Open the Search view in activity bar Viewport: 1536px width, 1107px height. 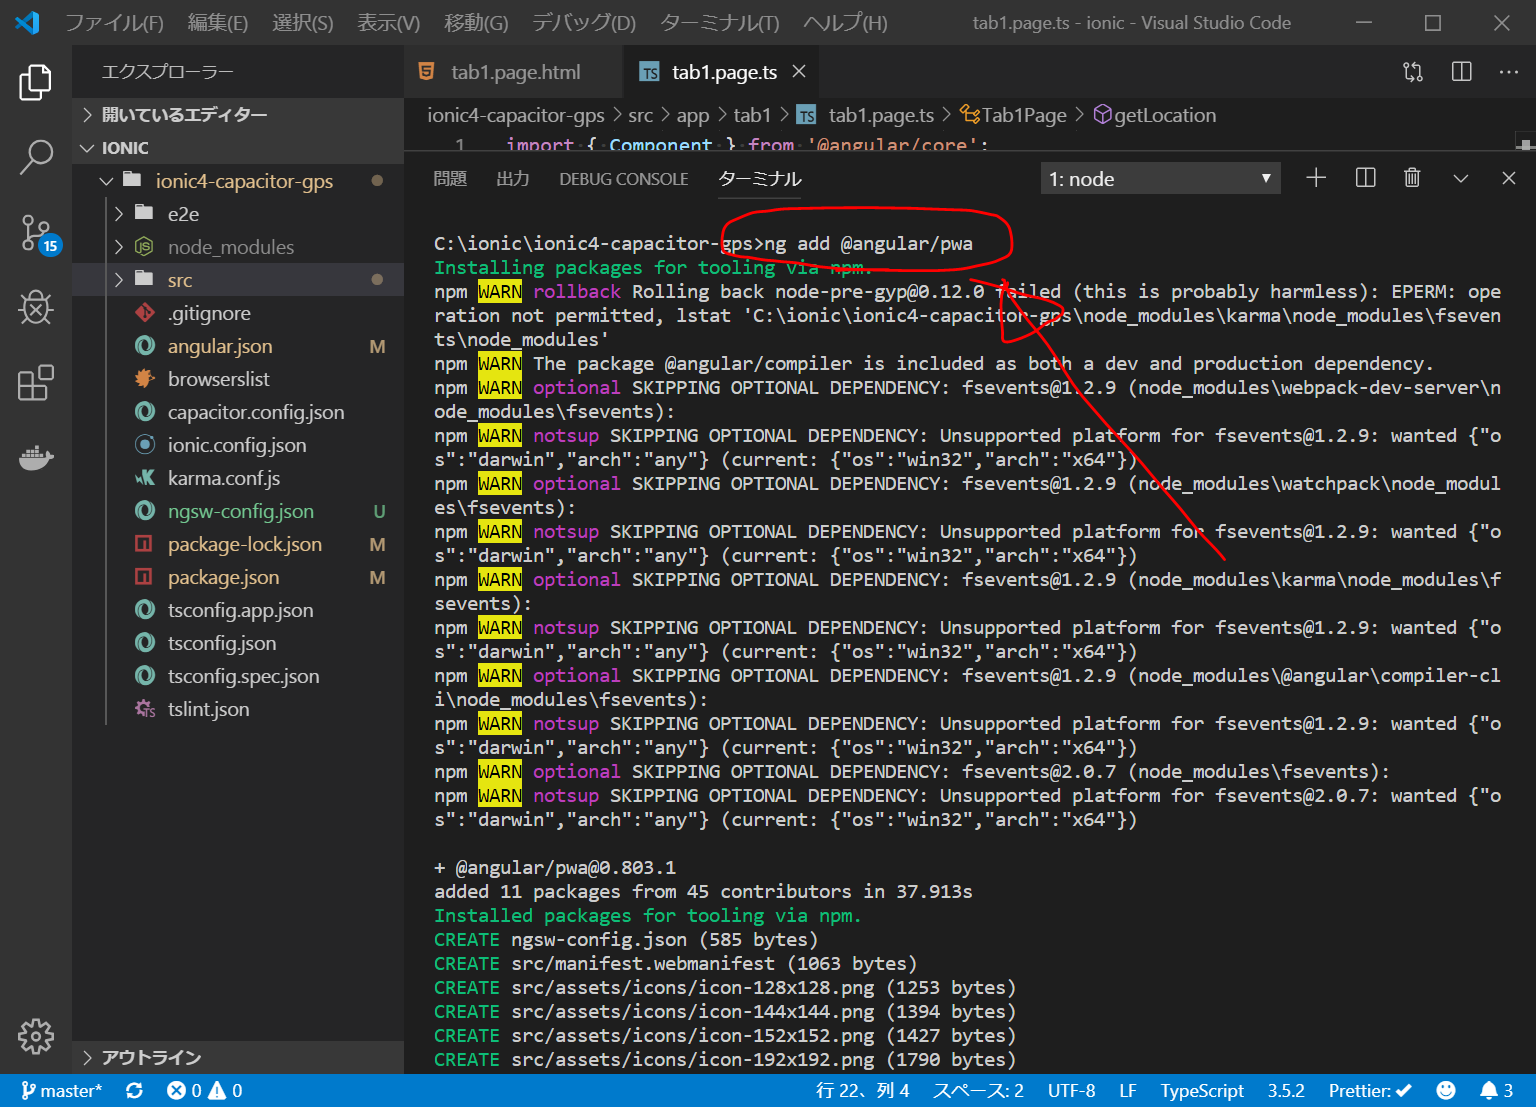click(36, 157)
